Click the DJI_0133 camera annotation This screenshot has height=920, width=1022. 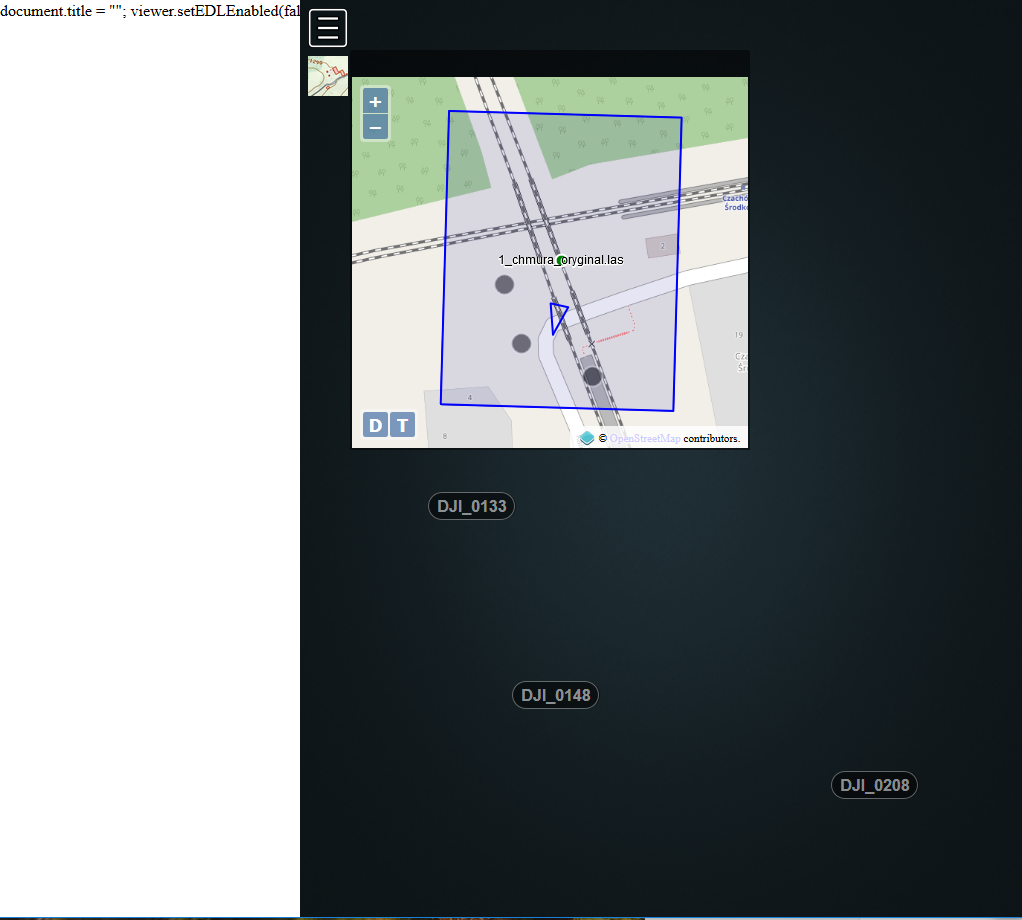click(x=471, y=505)
